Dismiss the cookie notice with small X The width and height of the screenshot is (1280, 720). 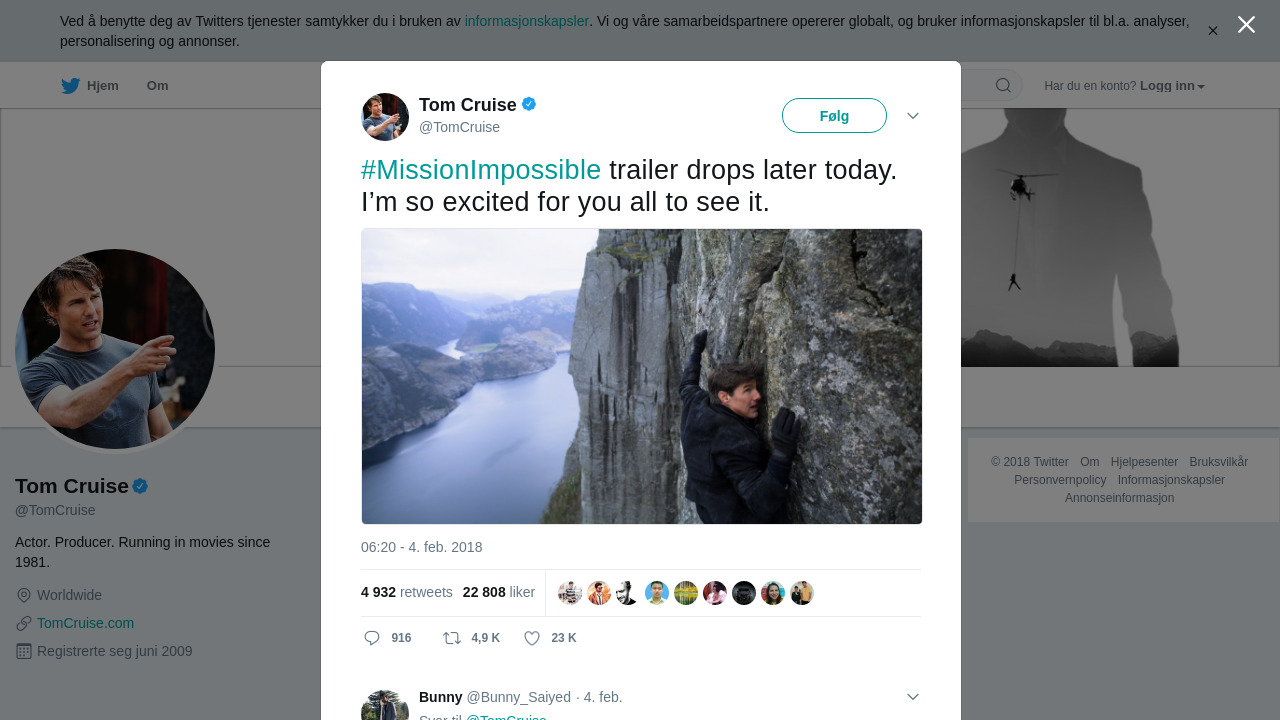click(x=1212, y=31)
